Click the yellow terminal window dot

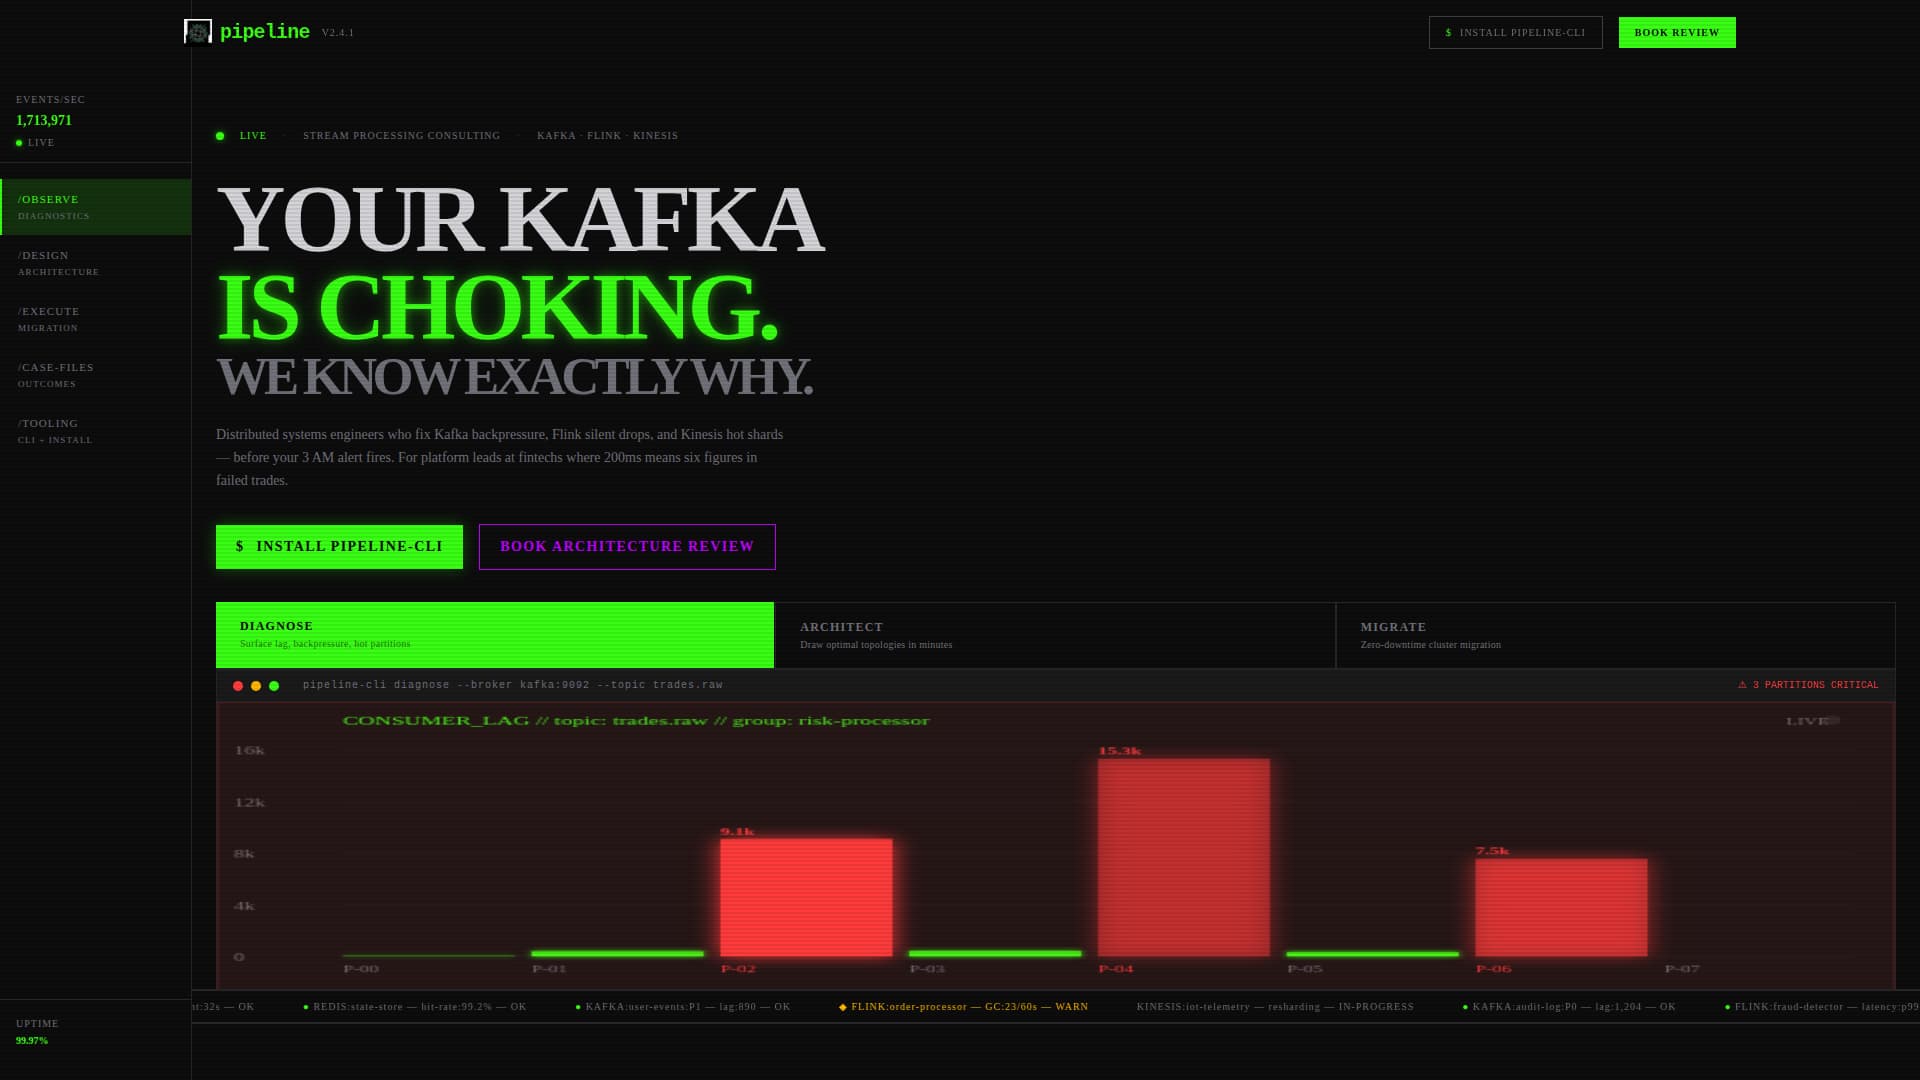[x=256, y=686]
